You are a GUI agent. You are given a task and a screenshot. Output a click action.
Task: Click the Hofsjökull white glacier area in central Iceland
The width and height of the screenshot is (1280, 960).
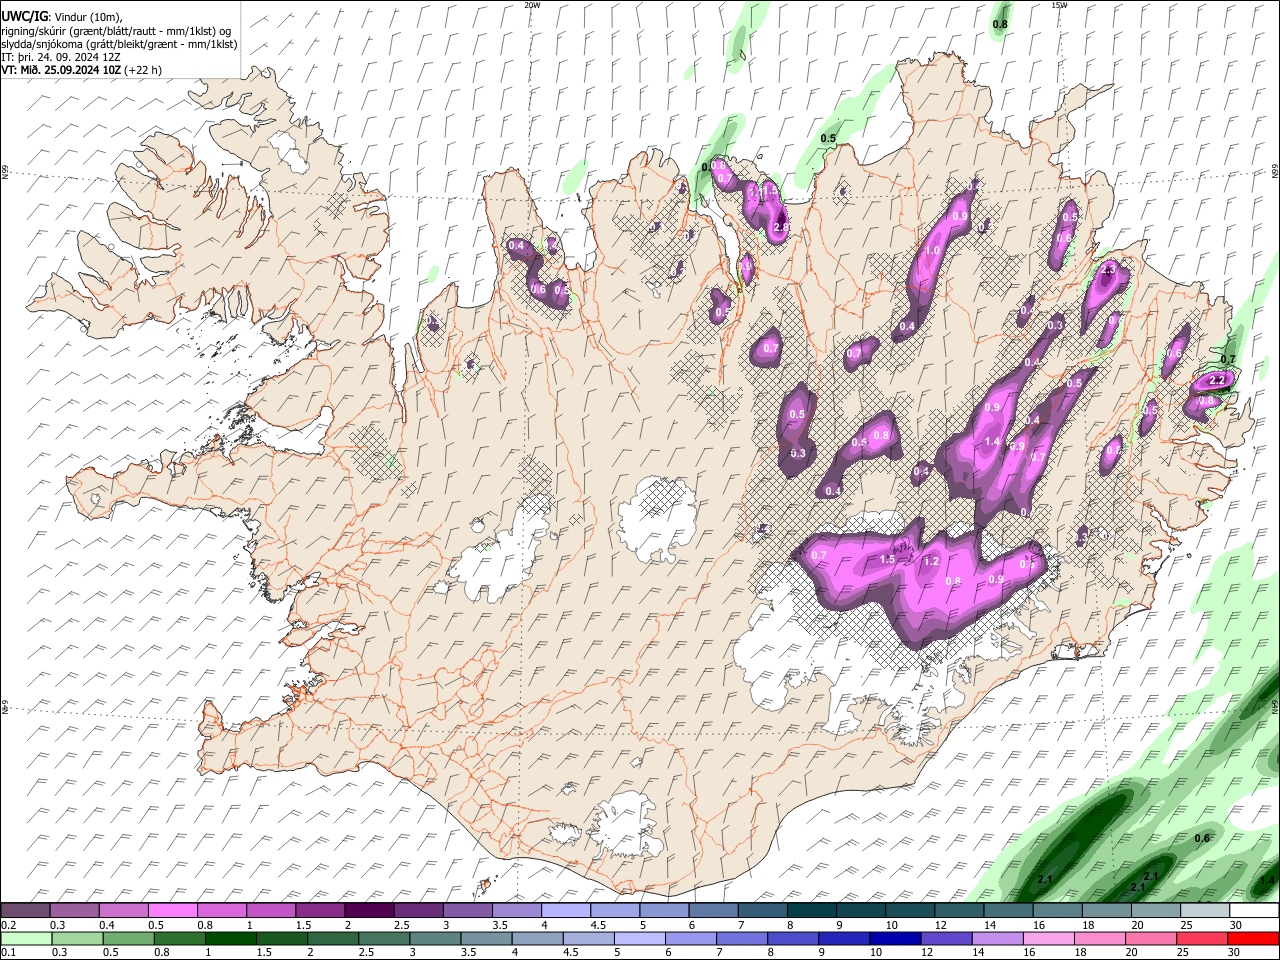tap(656, 518)
